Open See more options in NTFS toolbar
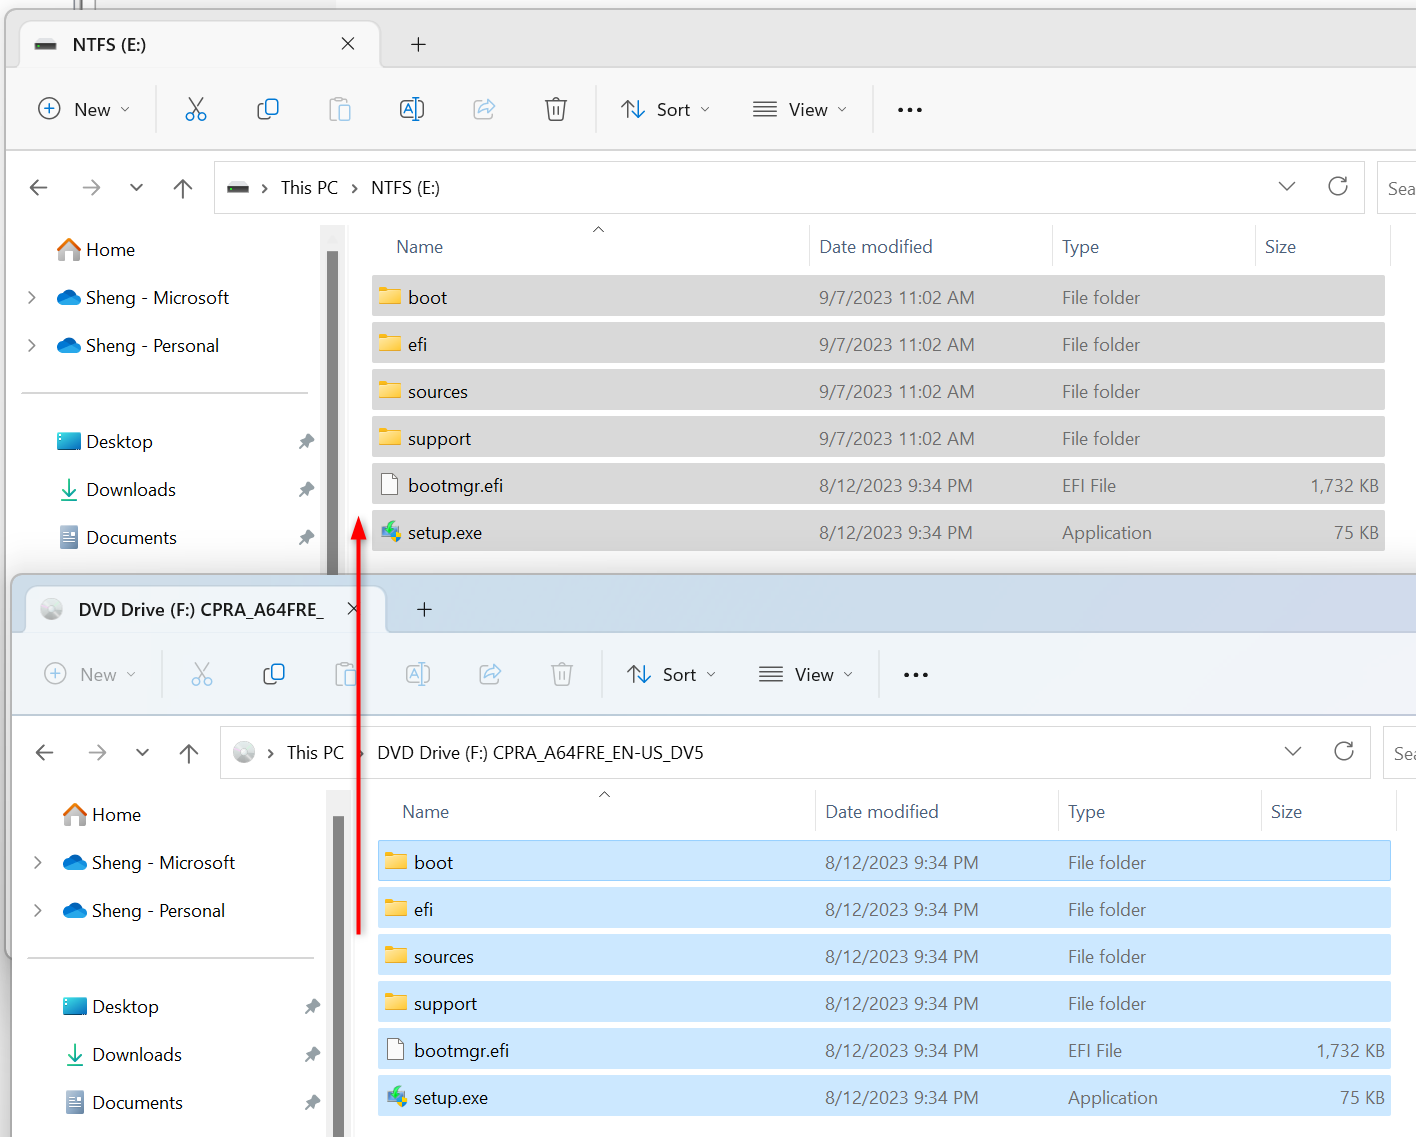The image size is (1416, 1137). click(x=910, y=110)
